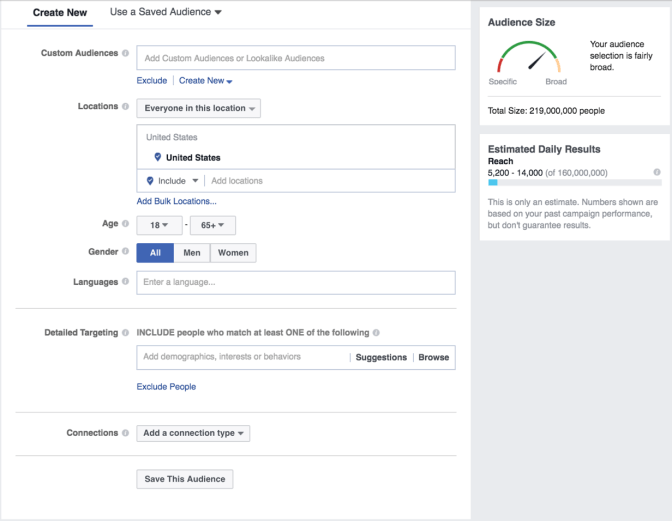672x521 pixels.
Task: Click the language entry field
Action: click(x=296, y=282)
